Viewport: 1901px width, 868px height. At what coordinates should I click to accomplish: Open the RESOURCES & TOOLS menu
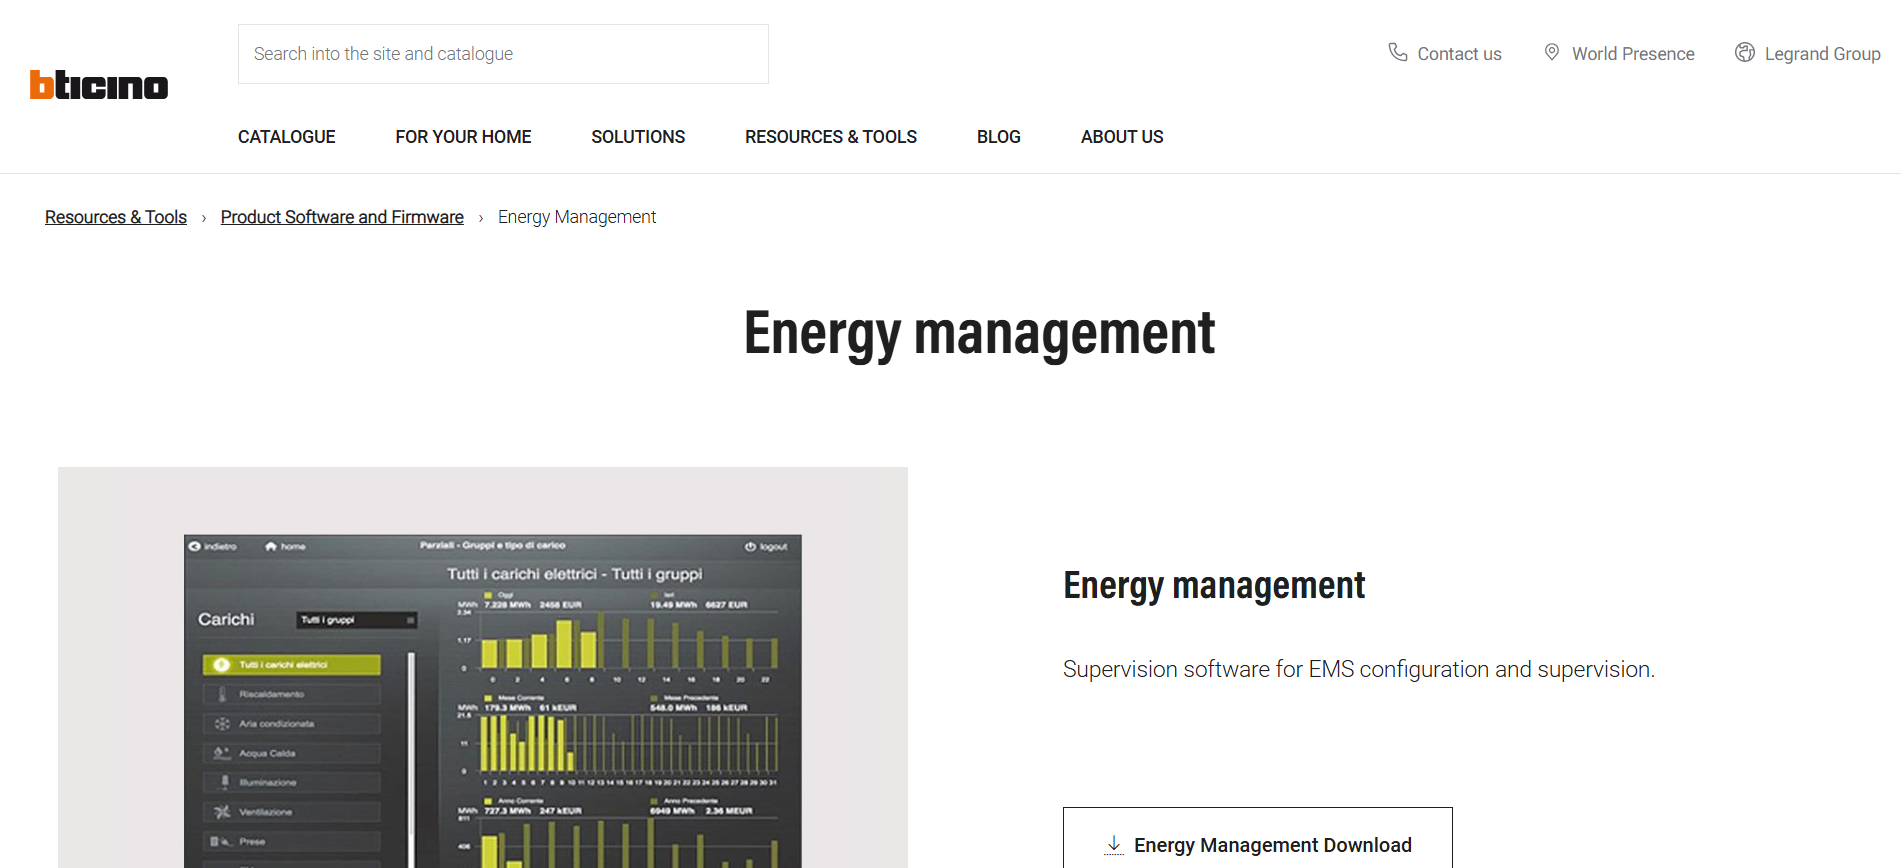[831, 137]
